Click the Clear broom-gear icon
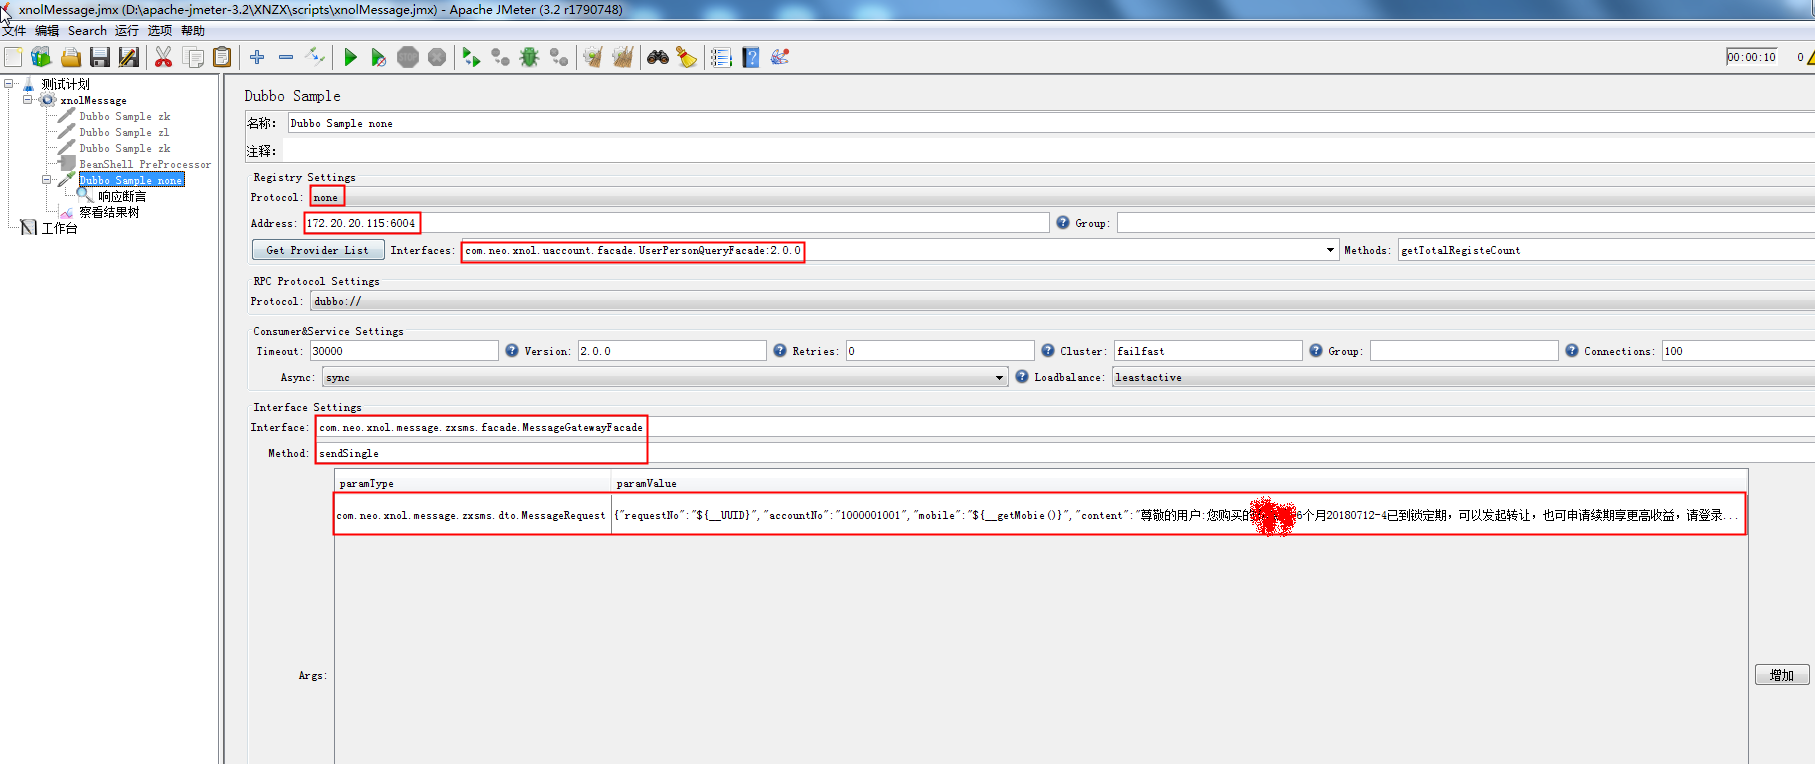The height and width of the screenshot is (764, 1815). coord(593,57)
